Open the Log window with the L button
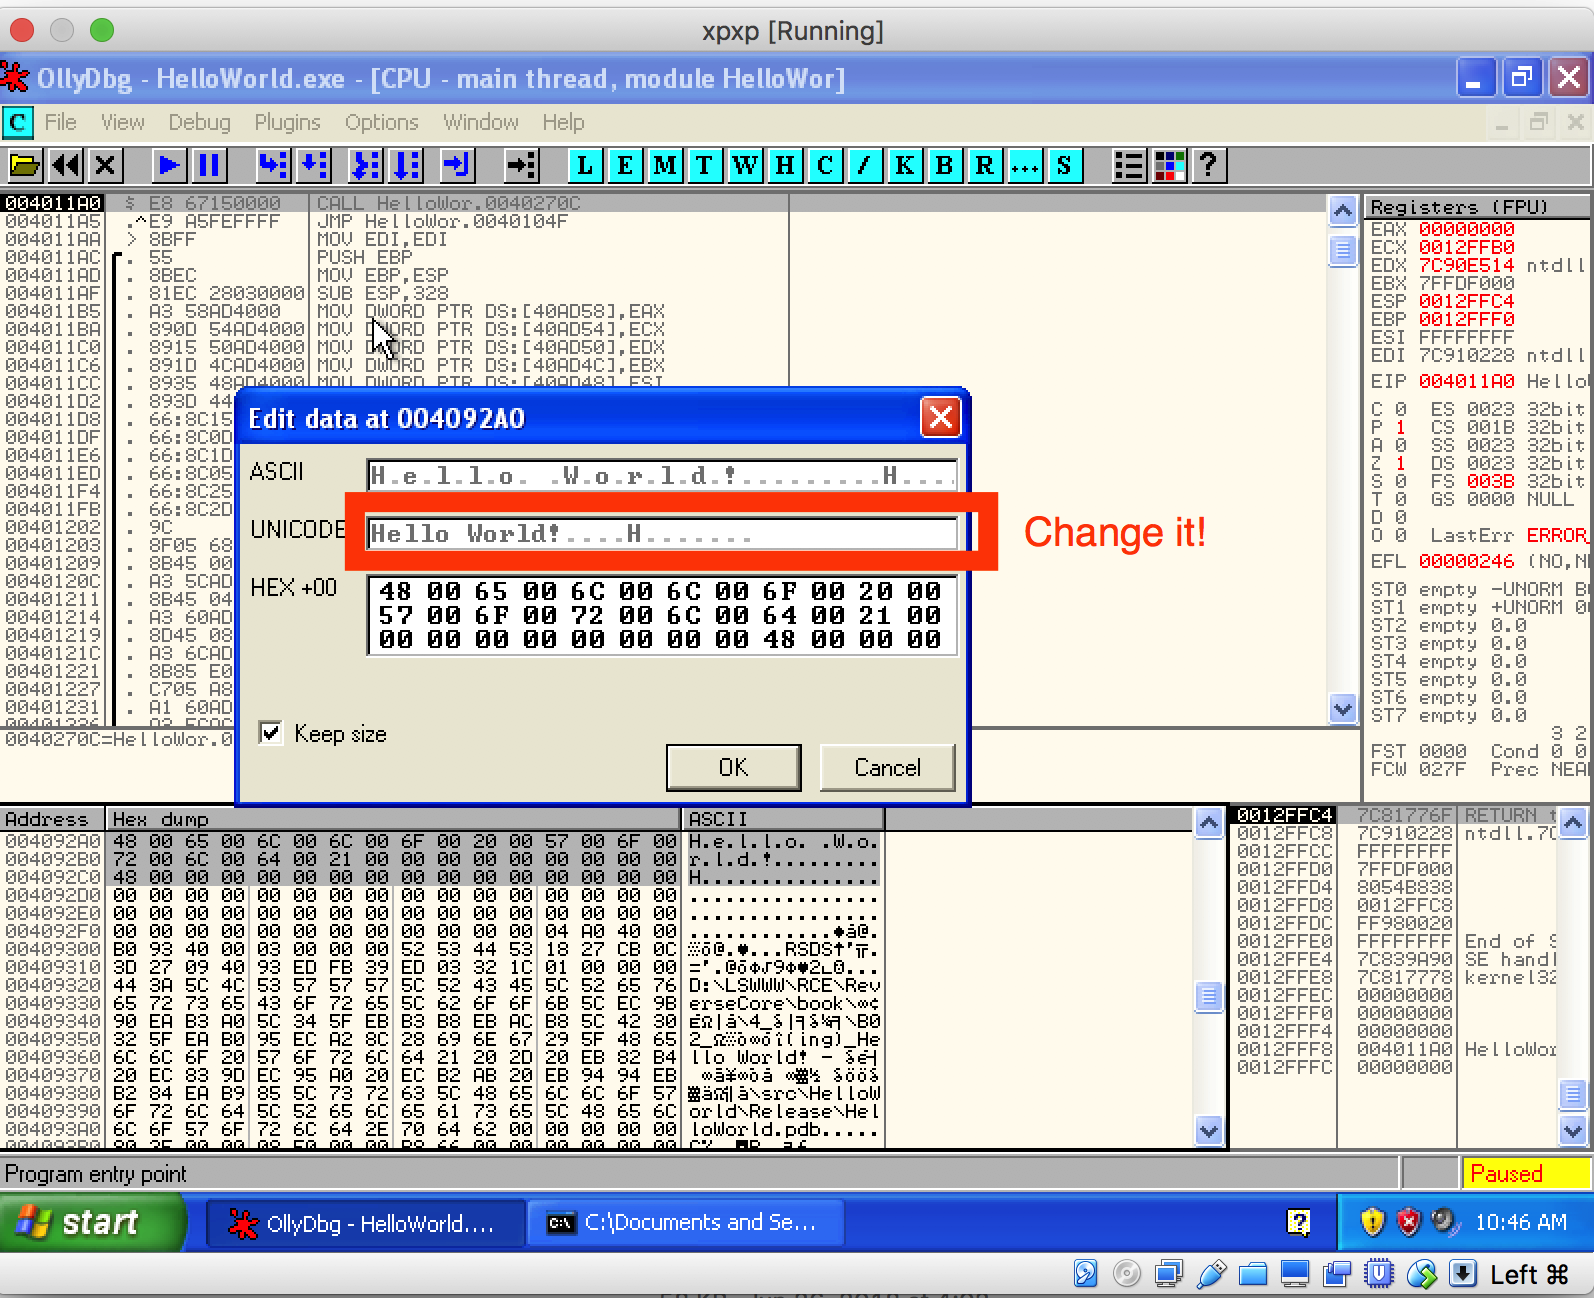This screenshot has height=1298, width=1594. [x=585, y=165]
